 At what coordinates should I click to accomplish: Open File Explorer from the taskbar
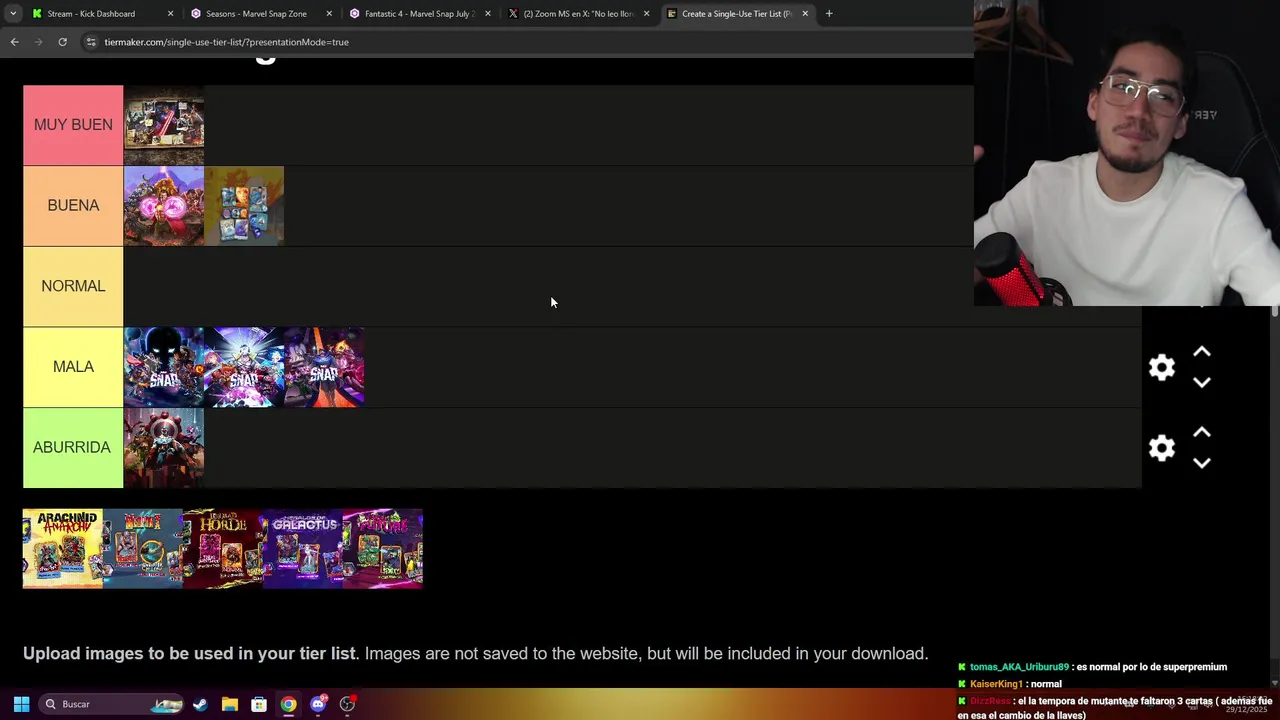(x=229, y=704)
